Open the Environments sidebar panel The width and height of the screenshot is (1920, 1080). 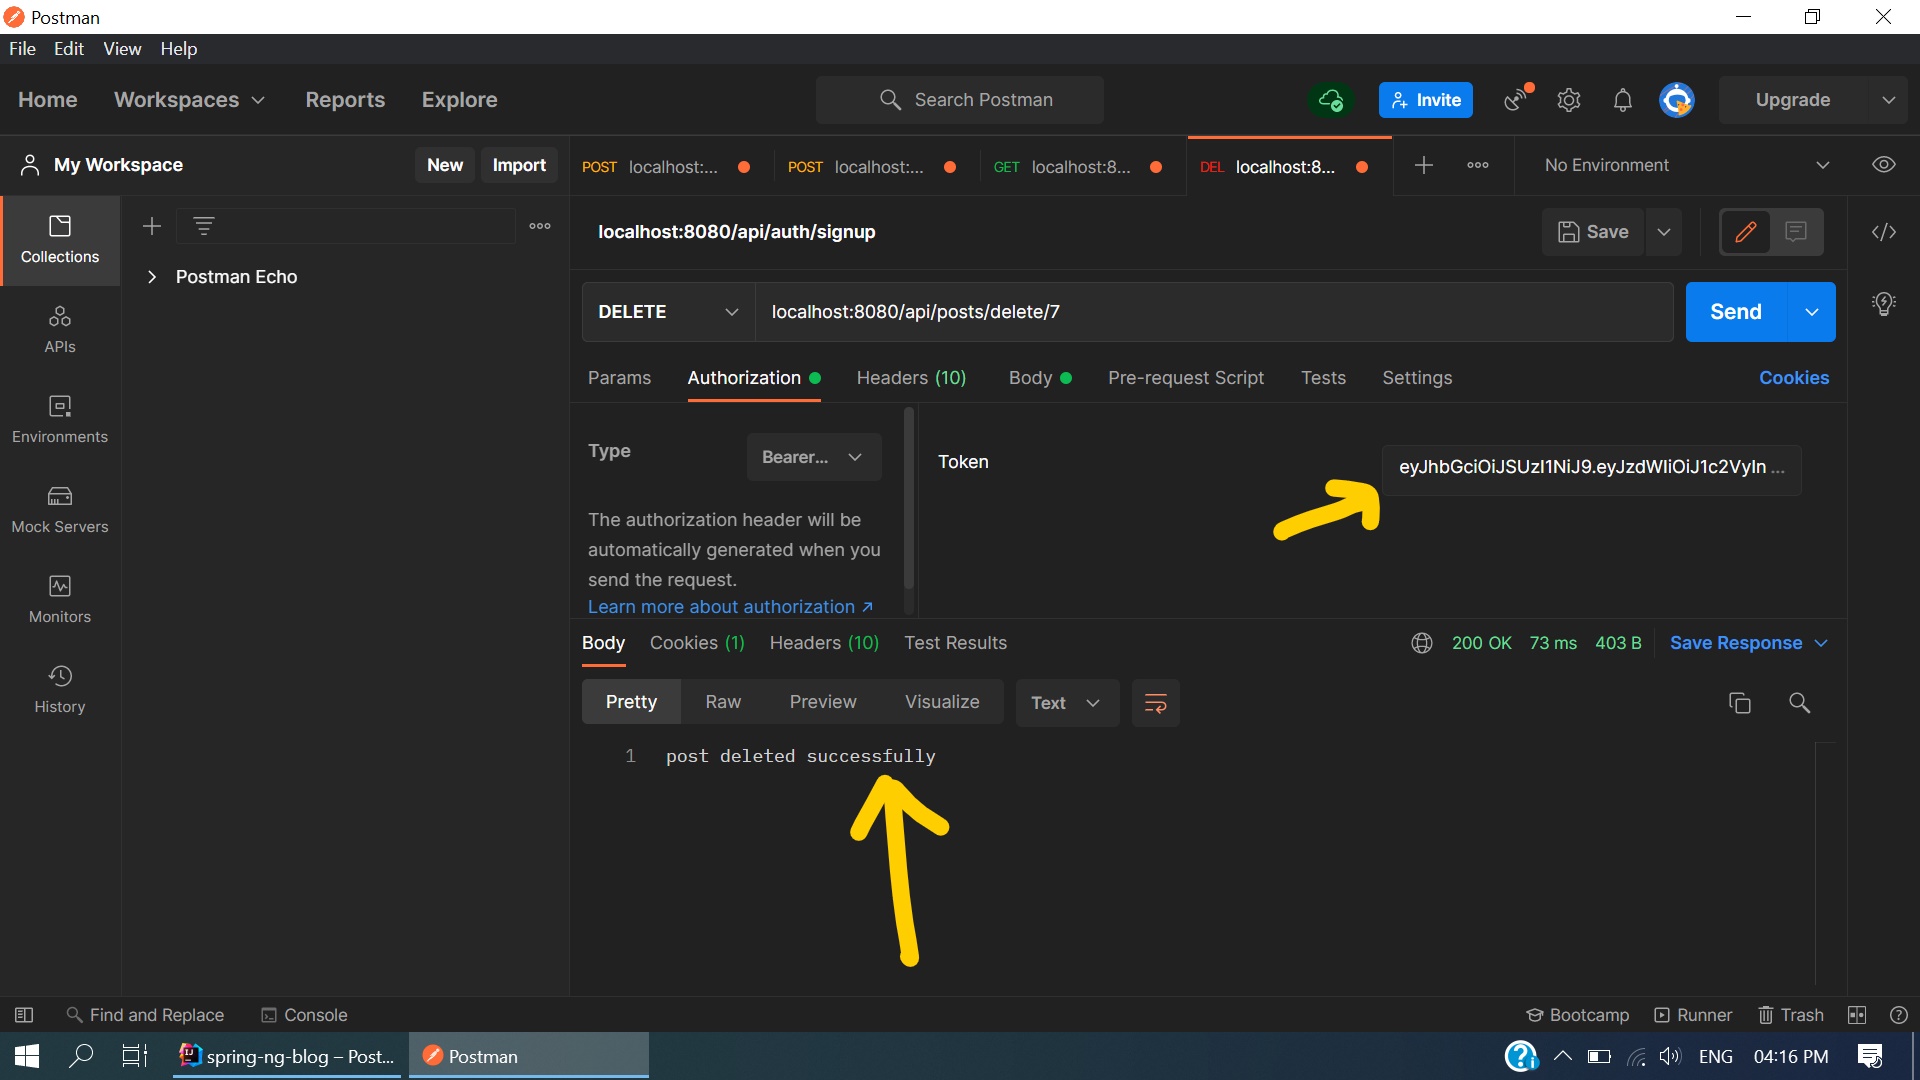click(x=60, y=420)
